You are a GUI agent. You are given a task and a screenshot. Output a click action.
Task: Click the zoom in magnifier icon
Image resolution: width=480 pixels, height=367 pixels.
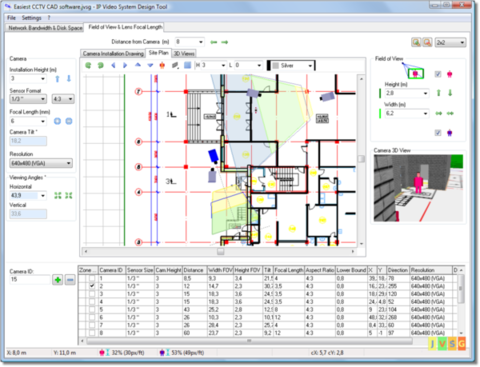(416, 42)
